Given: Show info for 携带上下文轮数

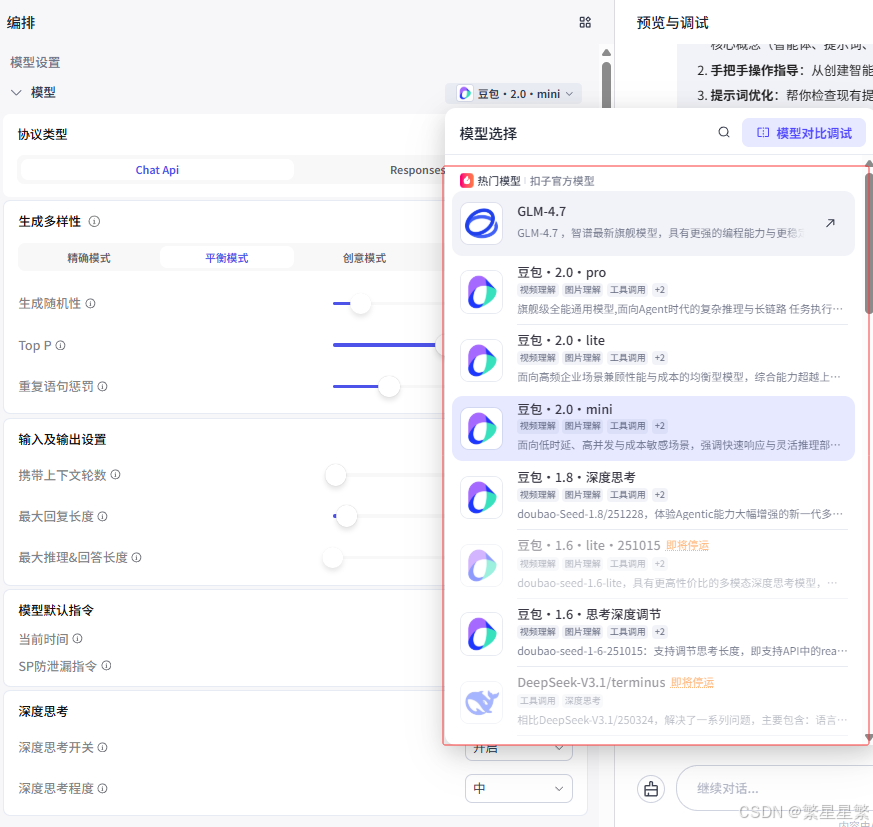Looking at the screenshot, I should 115,474.
